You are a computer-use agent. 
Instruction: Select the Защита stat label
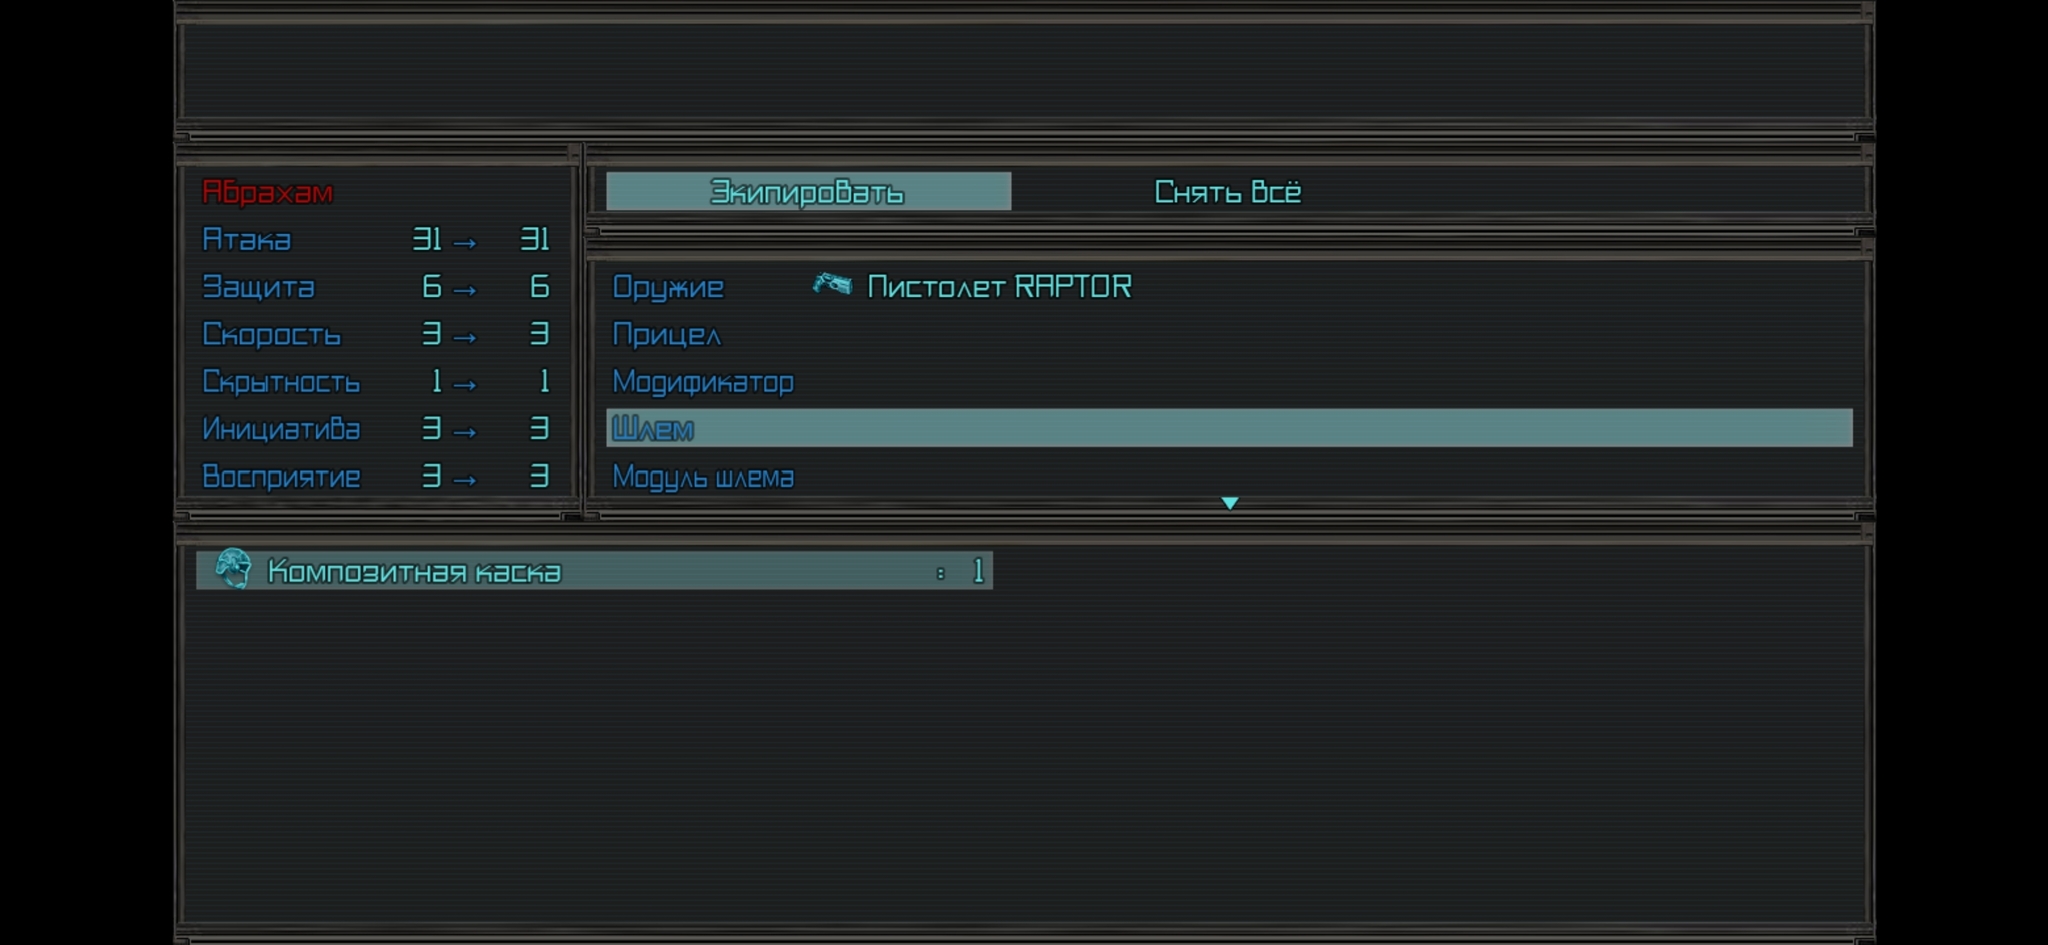point(258,287)
